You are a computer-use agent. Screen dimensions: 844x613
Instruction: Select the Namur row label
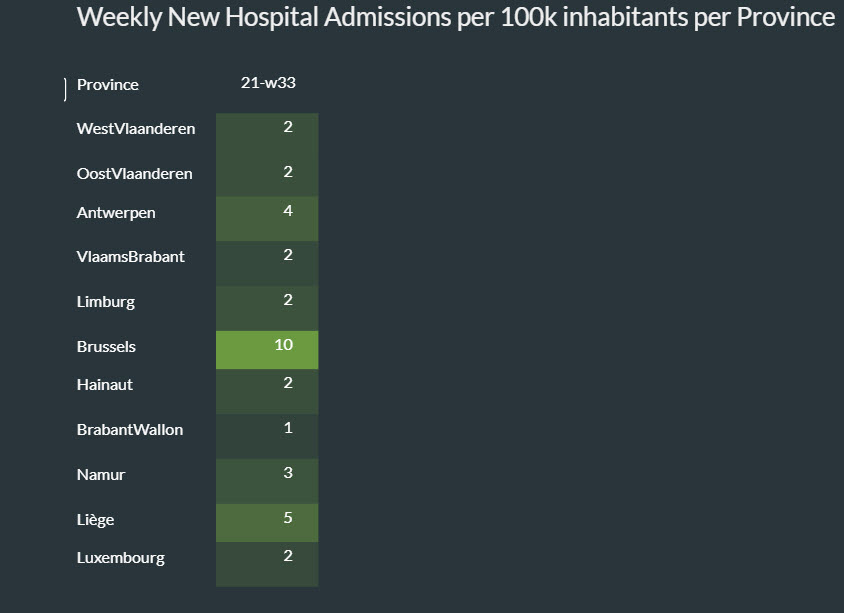click(101, 475)
